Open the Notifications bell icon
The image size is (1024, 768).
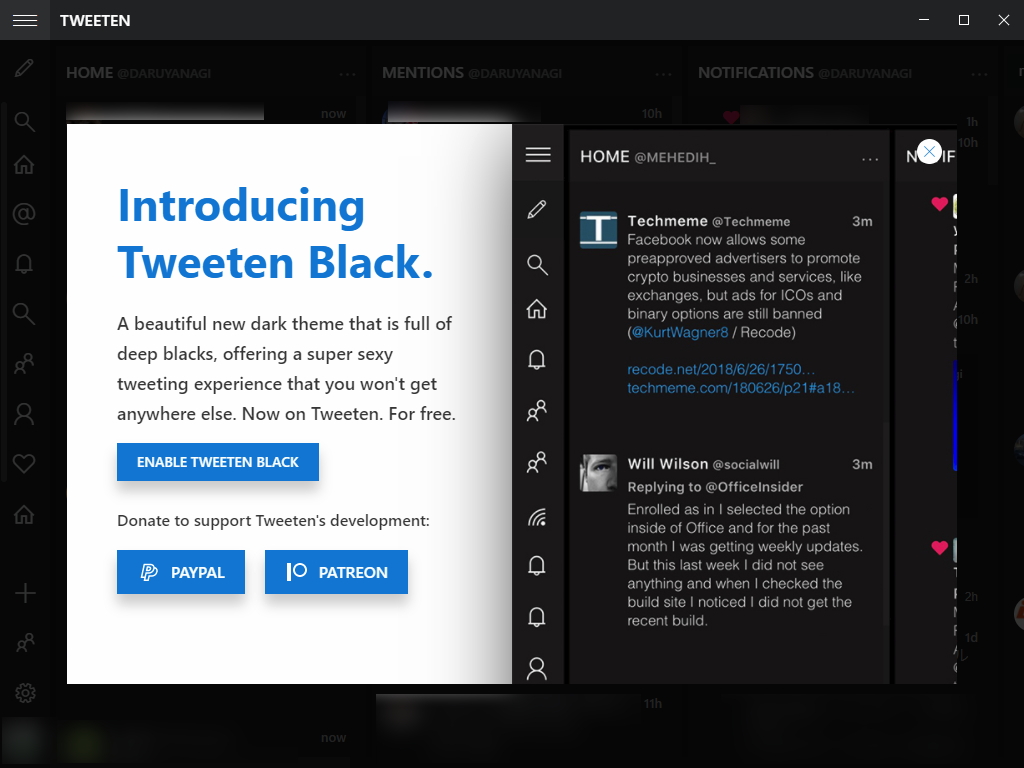[x=25, y=263]
